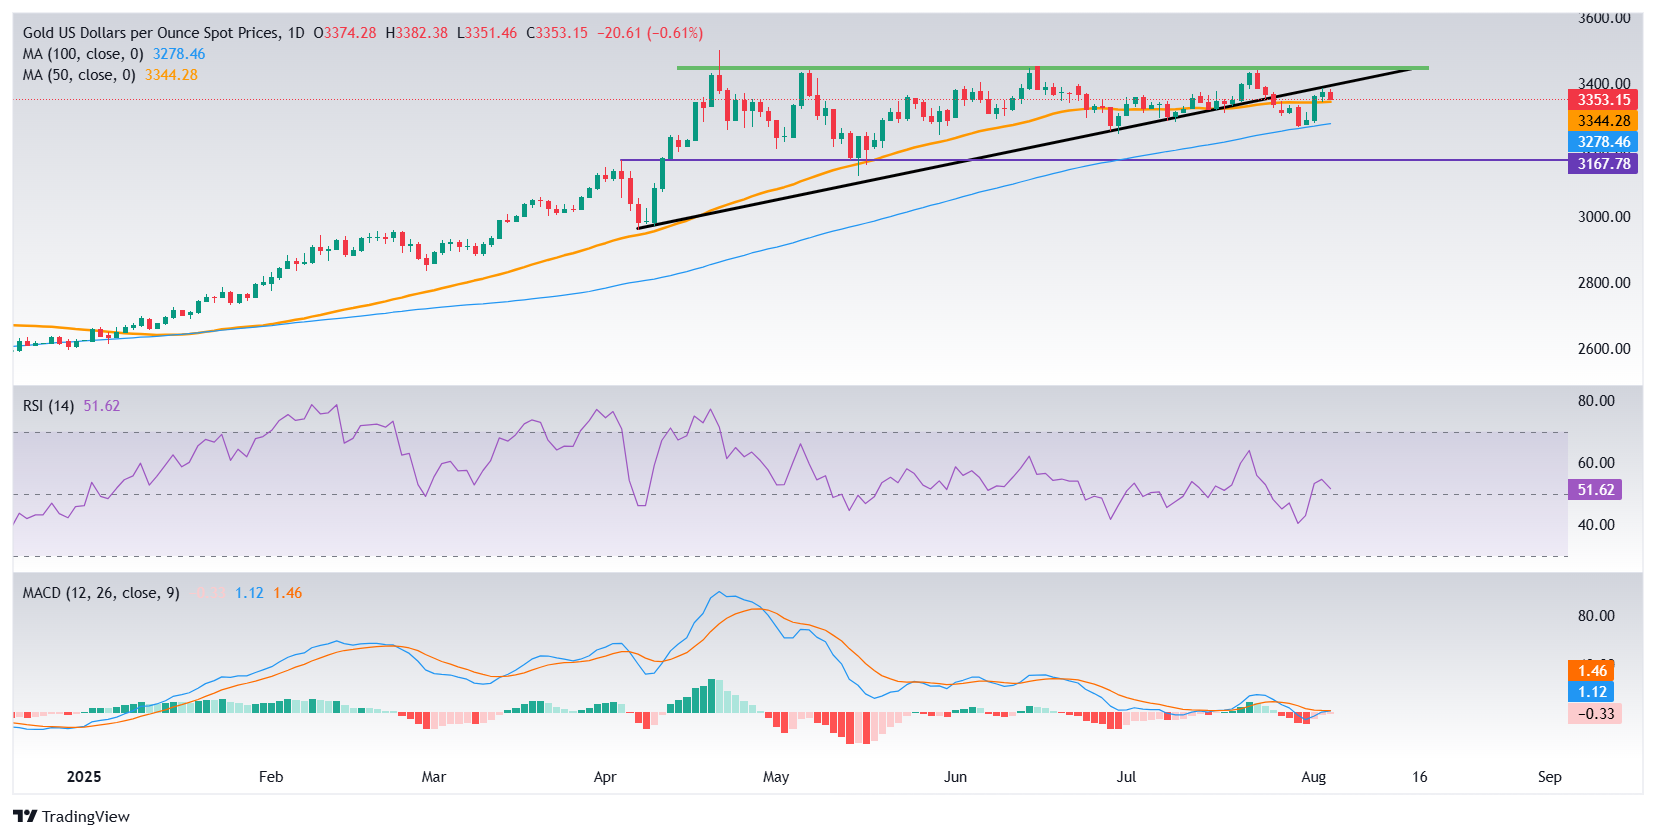This screenshot has width=1656, height=838.
Task: Open the MA (50, close, 0) indicator legend
Action: point(79,75)
